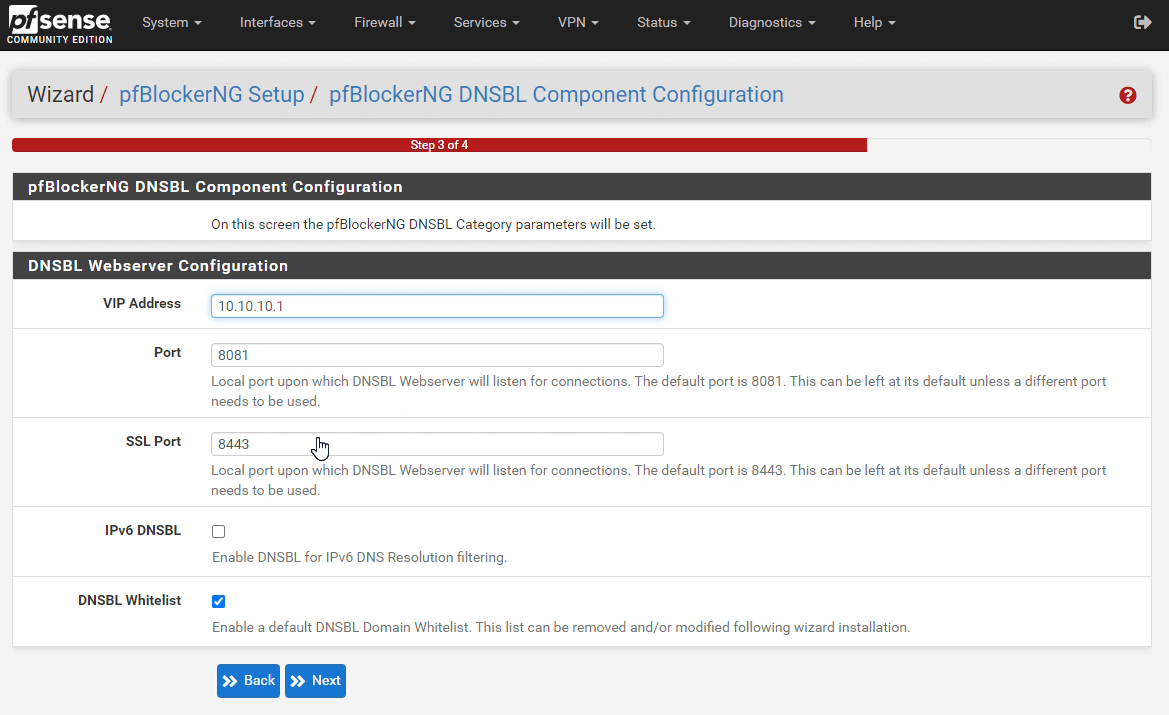Click the logout arrow icon
The image size is (1169, 715).
pos(1142,22)
